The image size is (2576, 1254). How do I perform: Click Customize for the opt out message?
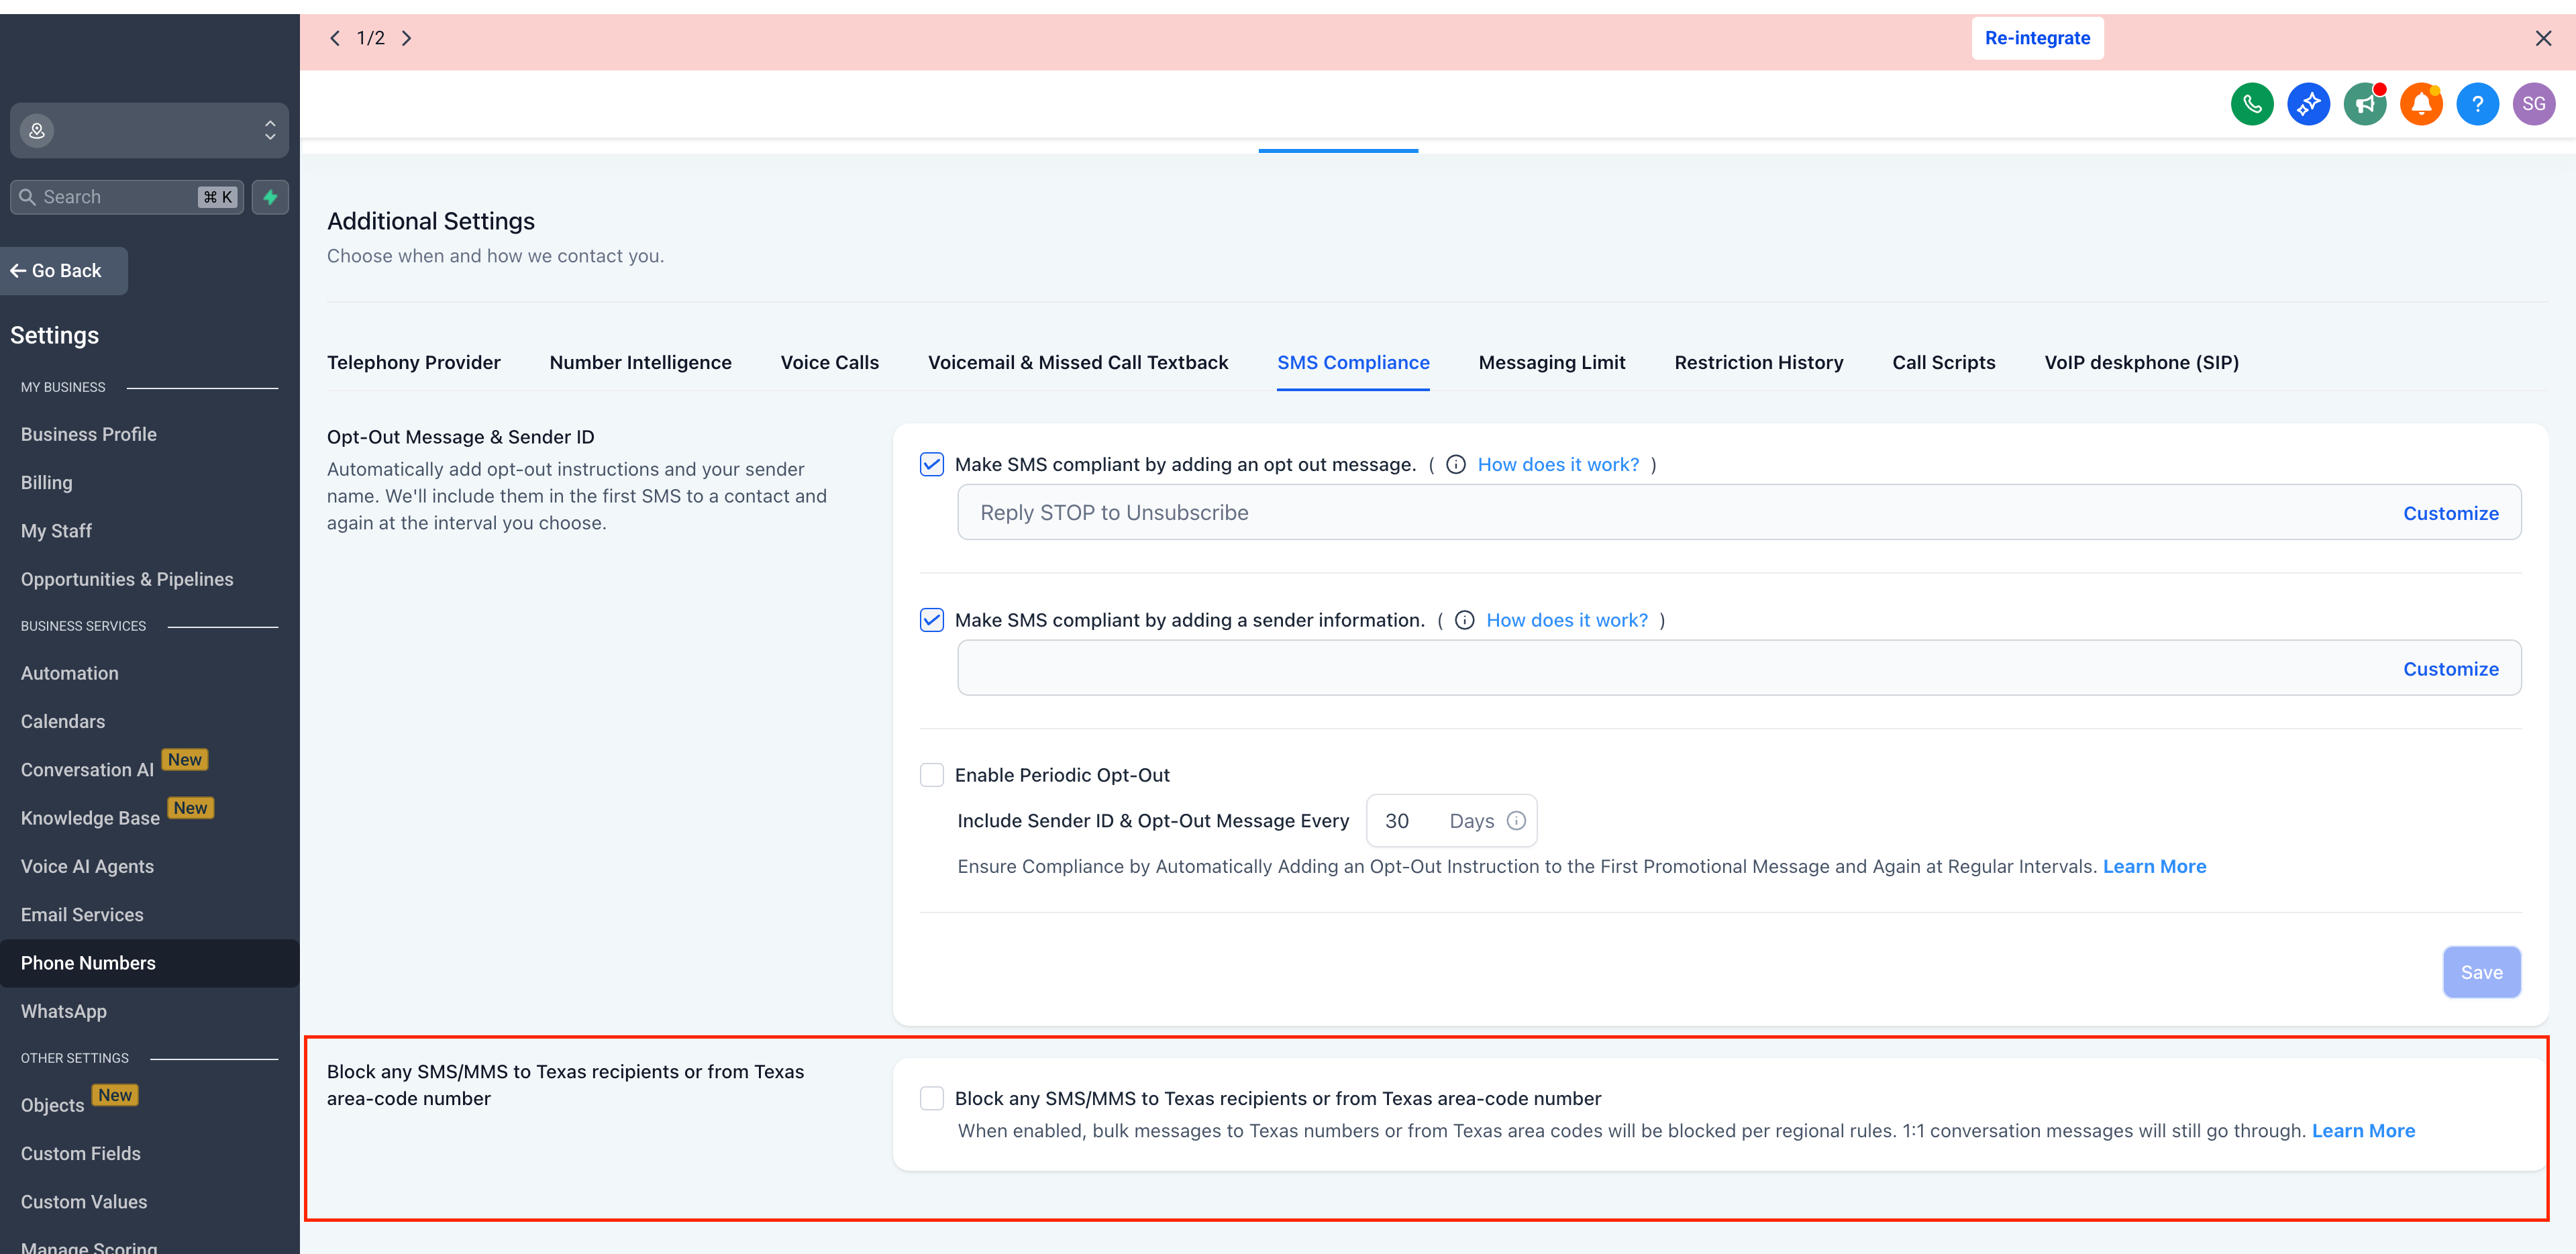pos(2450,513)
